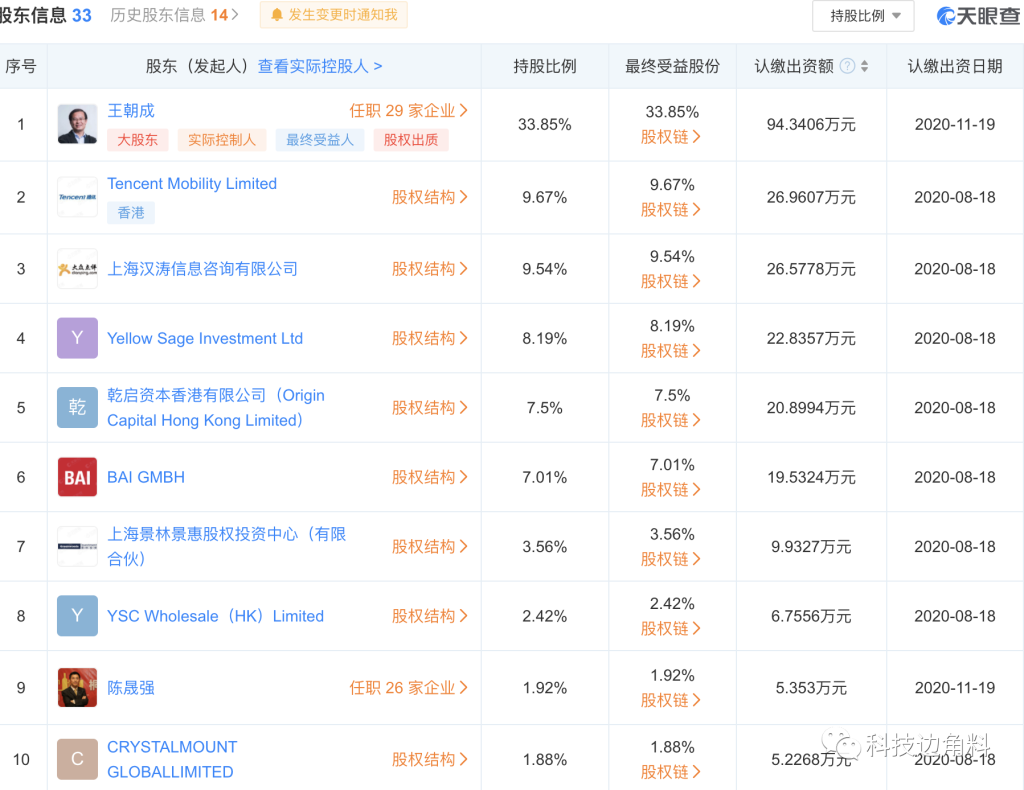Image resolution: width=1024 pixels, height=790 pixels.
Task: Open 上海景林景惠股权投资中心 link
Action: tap(227, 546)
